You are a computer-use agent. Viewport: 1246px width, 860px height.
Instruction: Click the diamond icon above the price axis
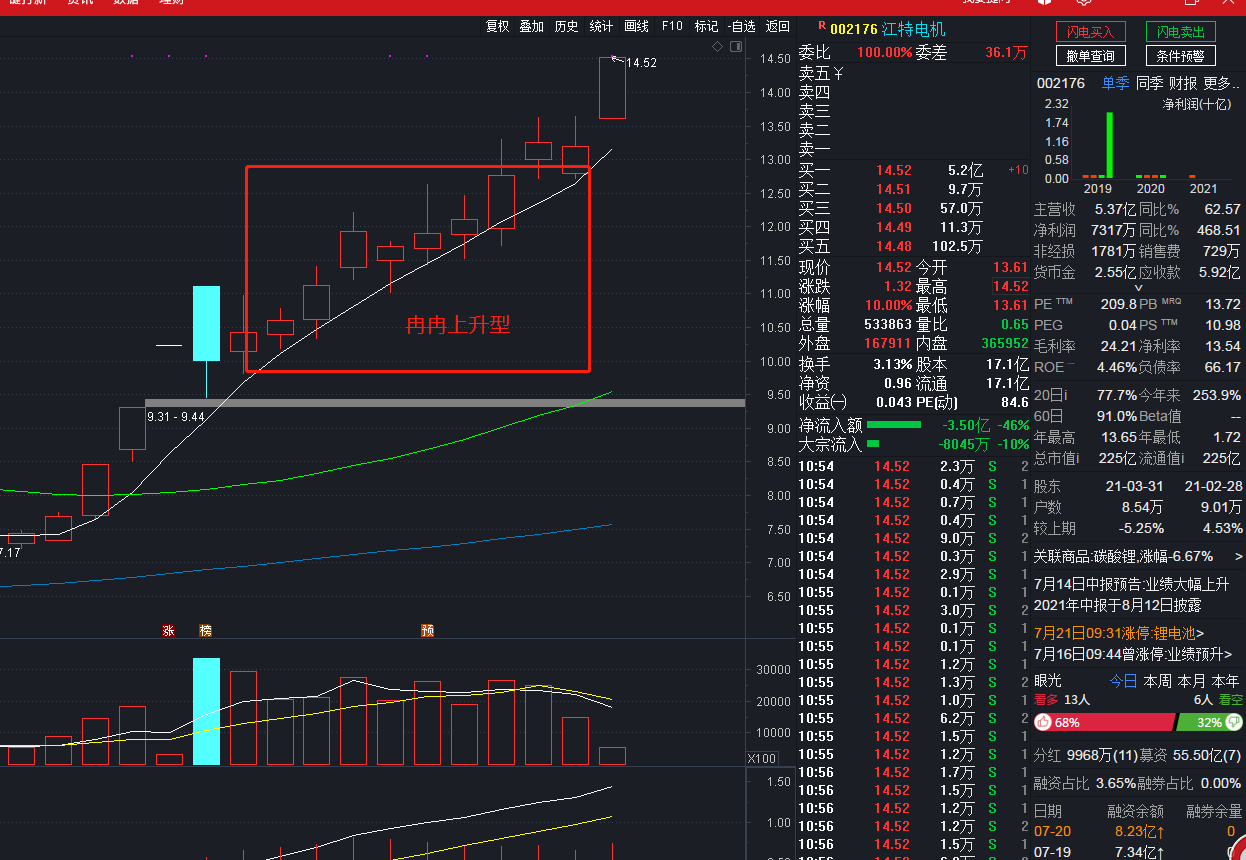pyautogui.click(x=717, y=47)
